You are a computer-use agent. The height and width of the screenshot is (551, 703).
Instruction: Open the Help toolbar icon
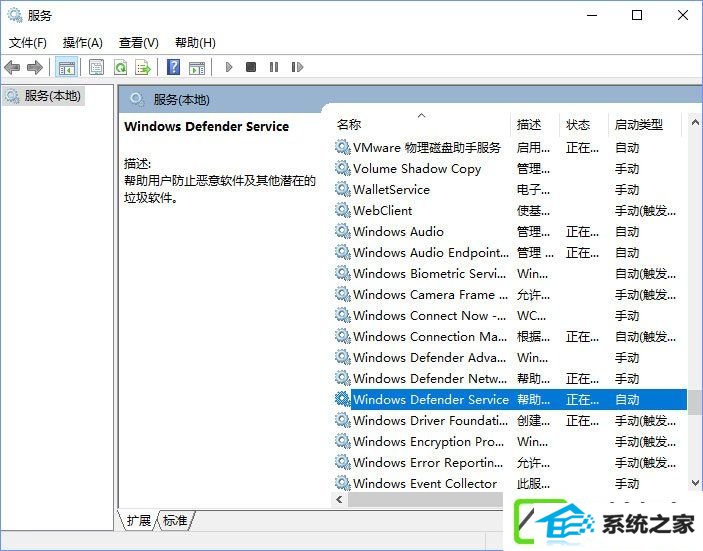coord(174,67)
